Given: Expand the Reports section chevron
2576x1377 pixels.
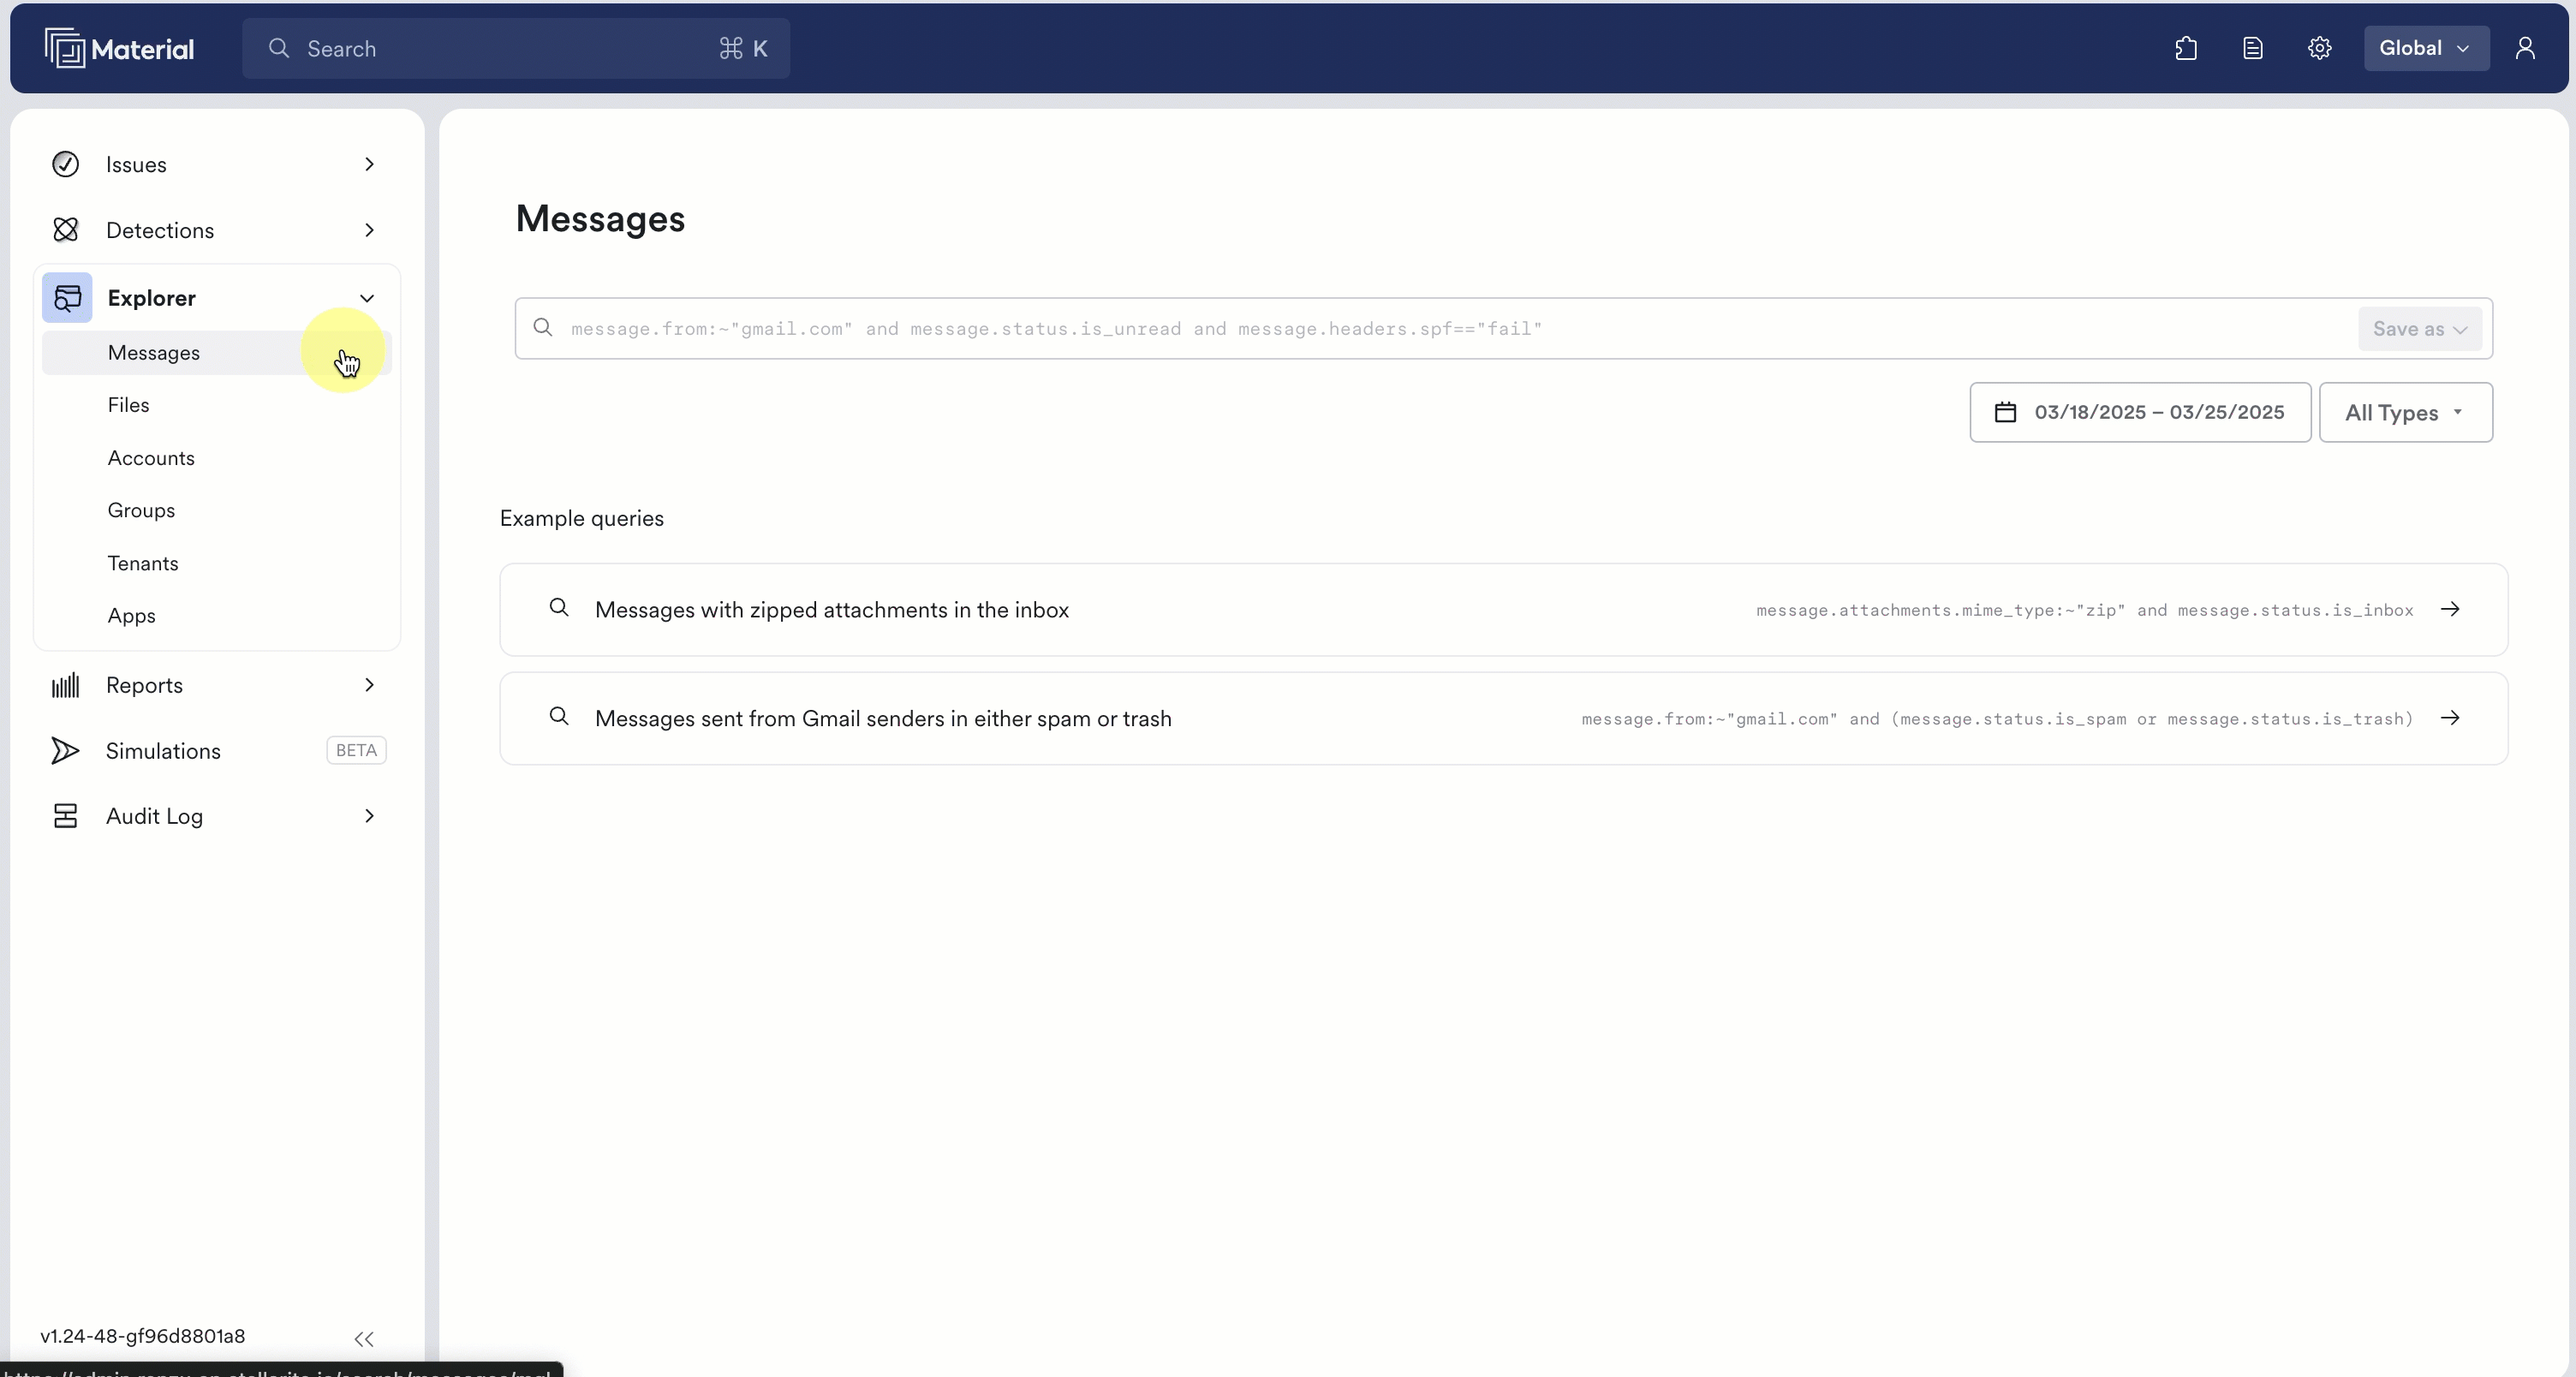Looking at the screenshot, I should 369,685.
